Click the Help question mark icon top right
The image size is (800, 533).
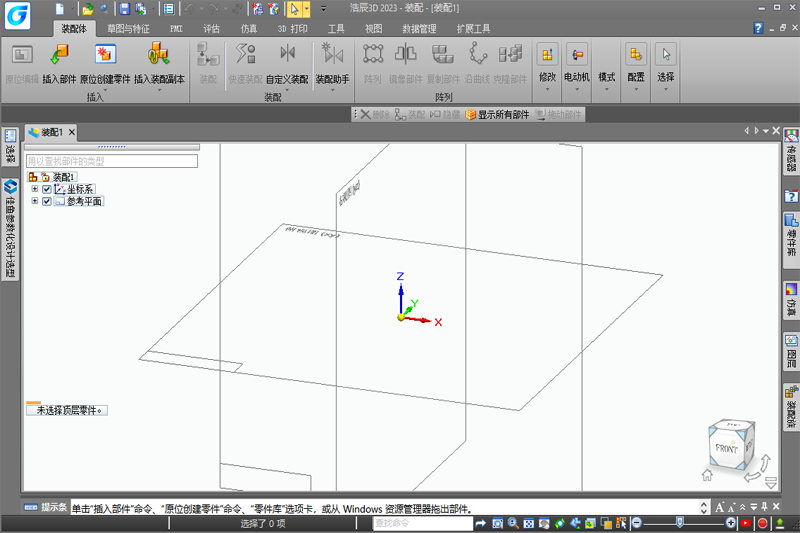[758, 28]
